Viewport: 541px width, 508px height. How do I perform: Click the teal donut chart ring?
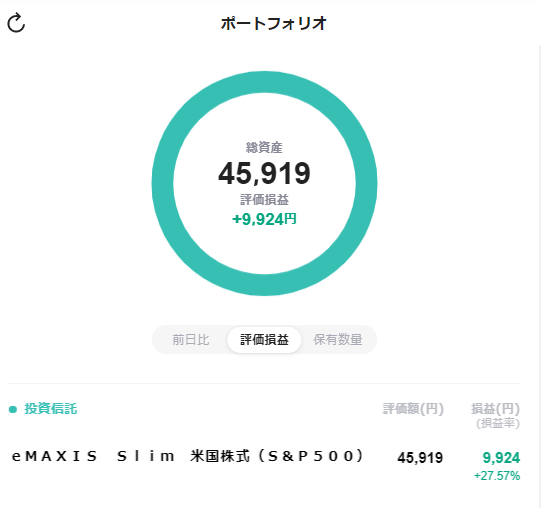click(264, 82)
